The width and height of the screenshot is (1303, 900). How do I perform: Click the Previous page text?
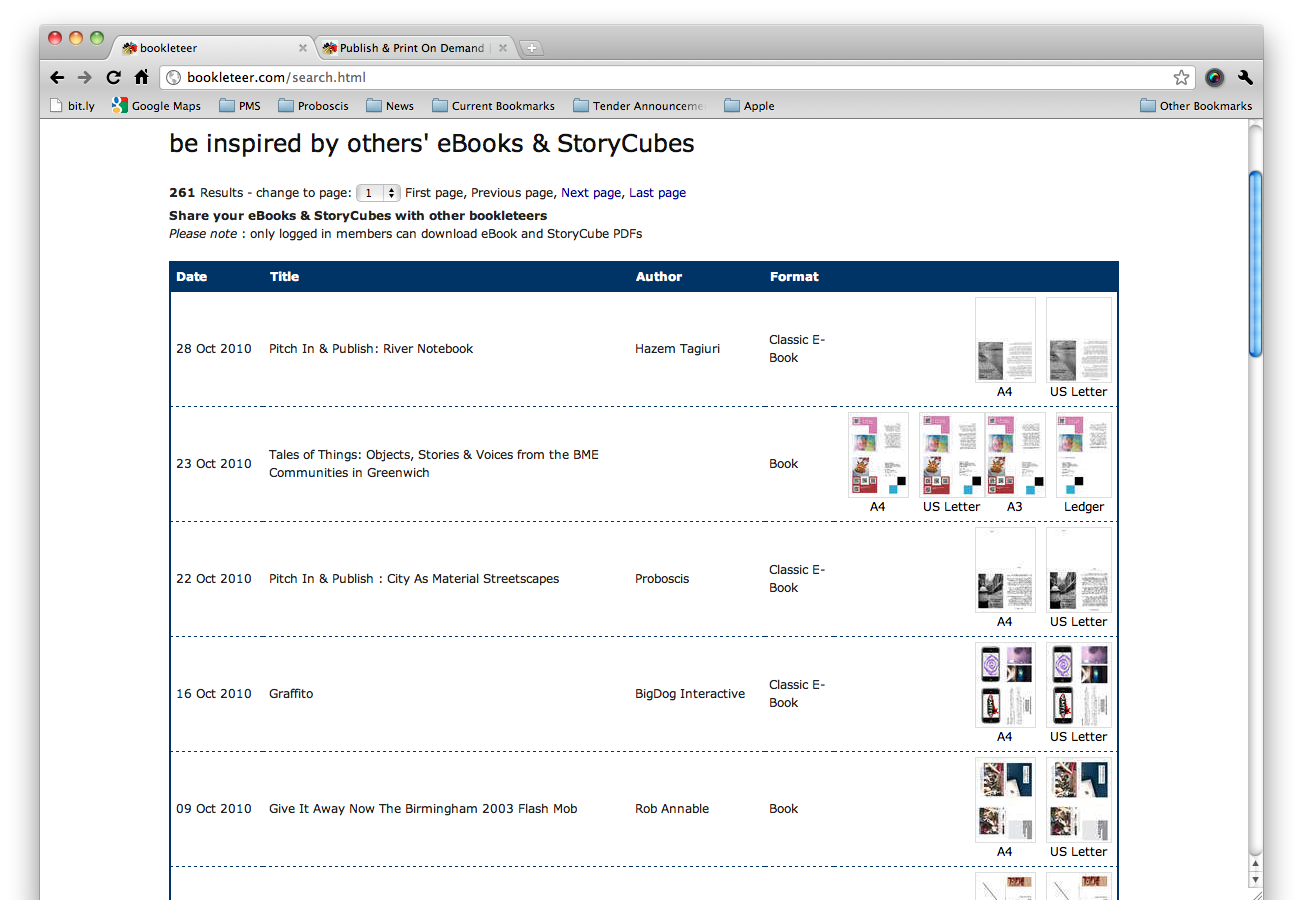512,193
